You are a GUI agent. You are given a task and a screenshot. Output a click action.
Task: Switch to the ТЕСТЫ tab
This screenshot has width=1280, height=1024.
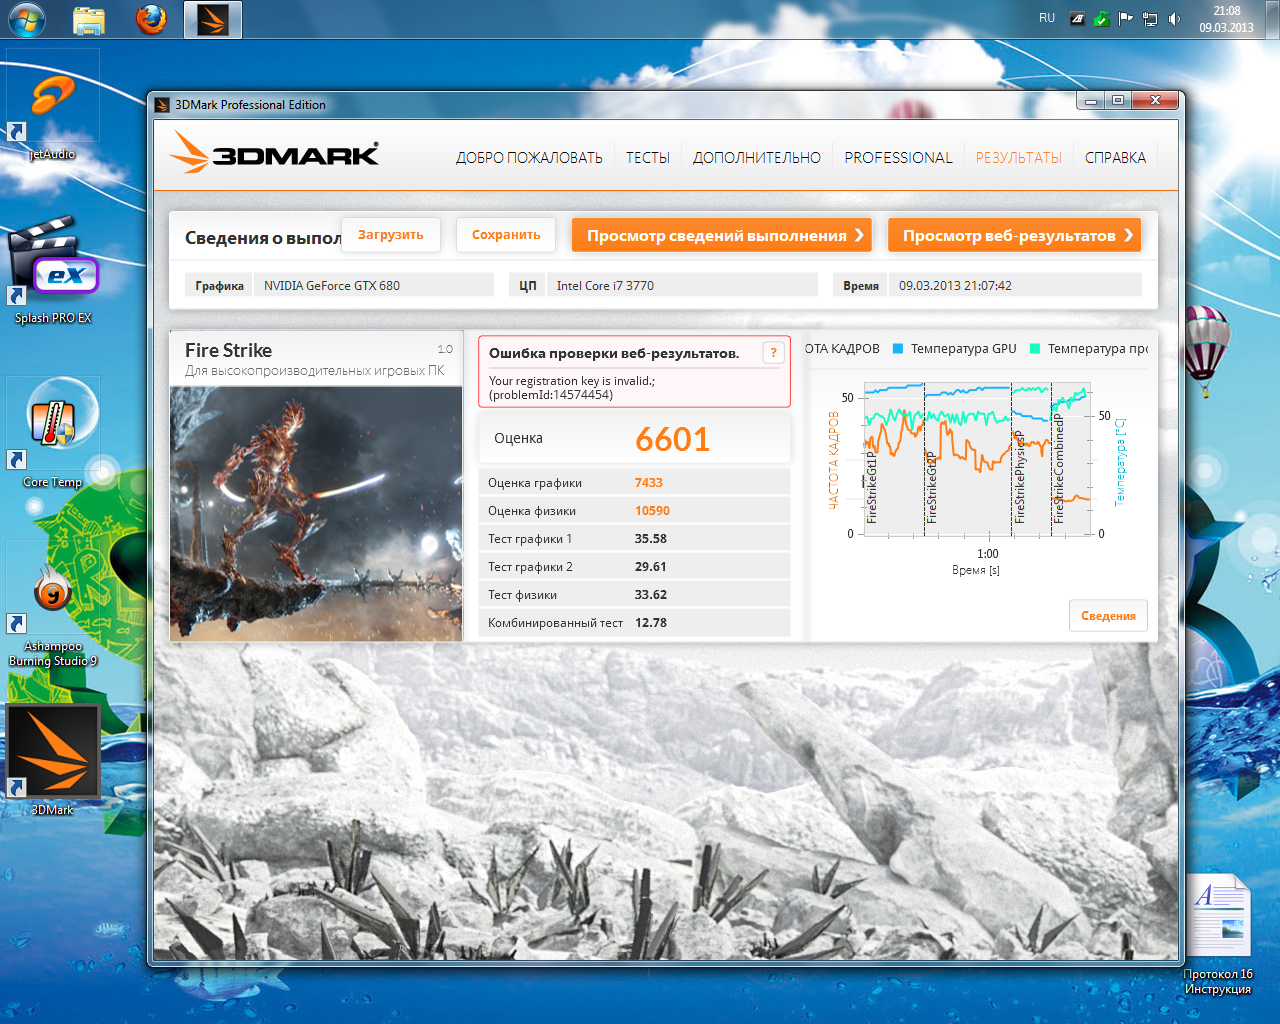[x=647, y=158]
